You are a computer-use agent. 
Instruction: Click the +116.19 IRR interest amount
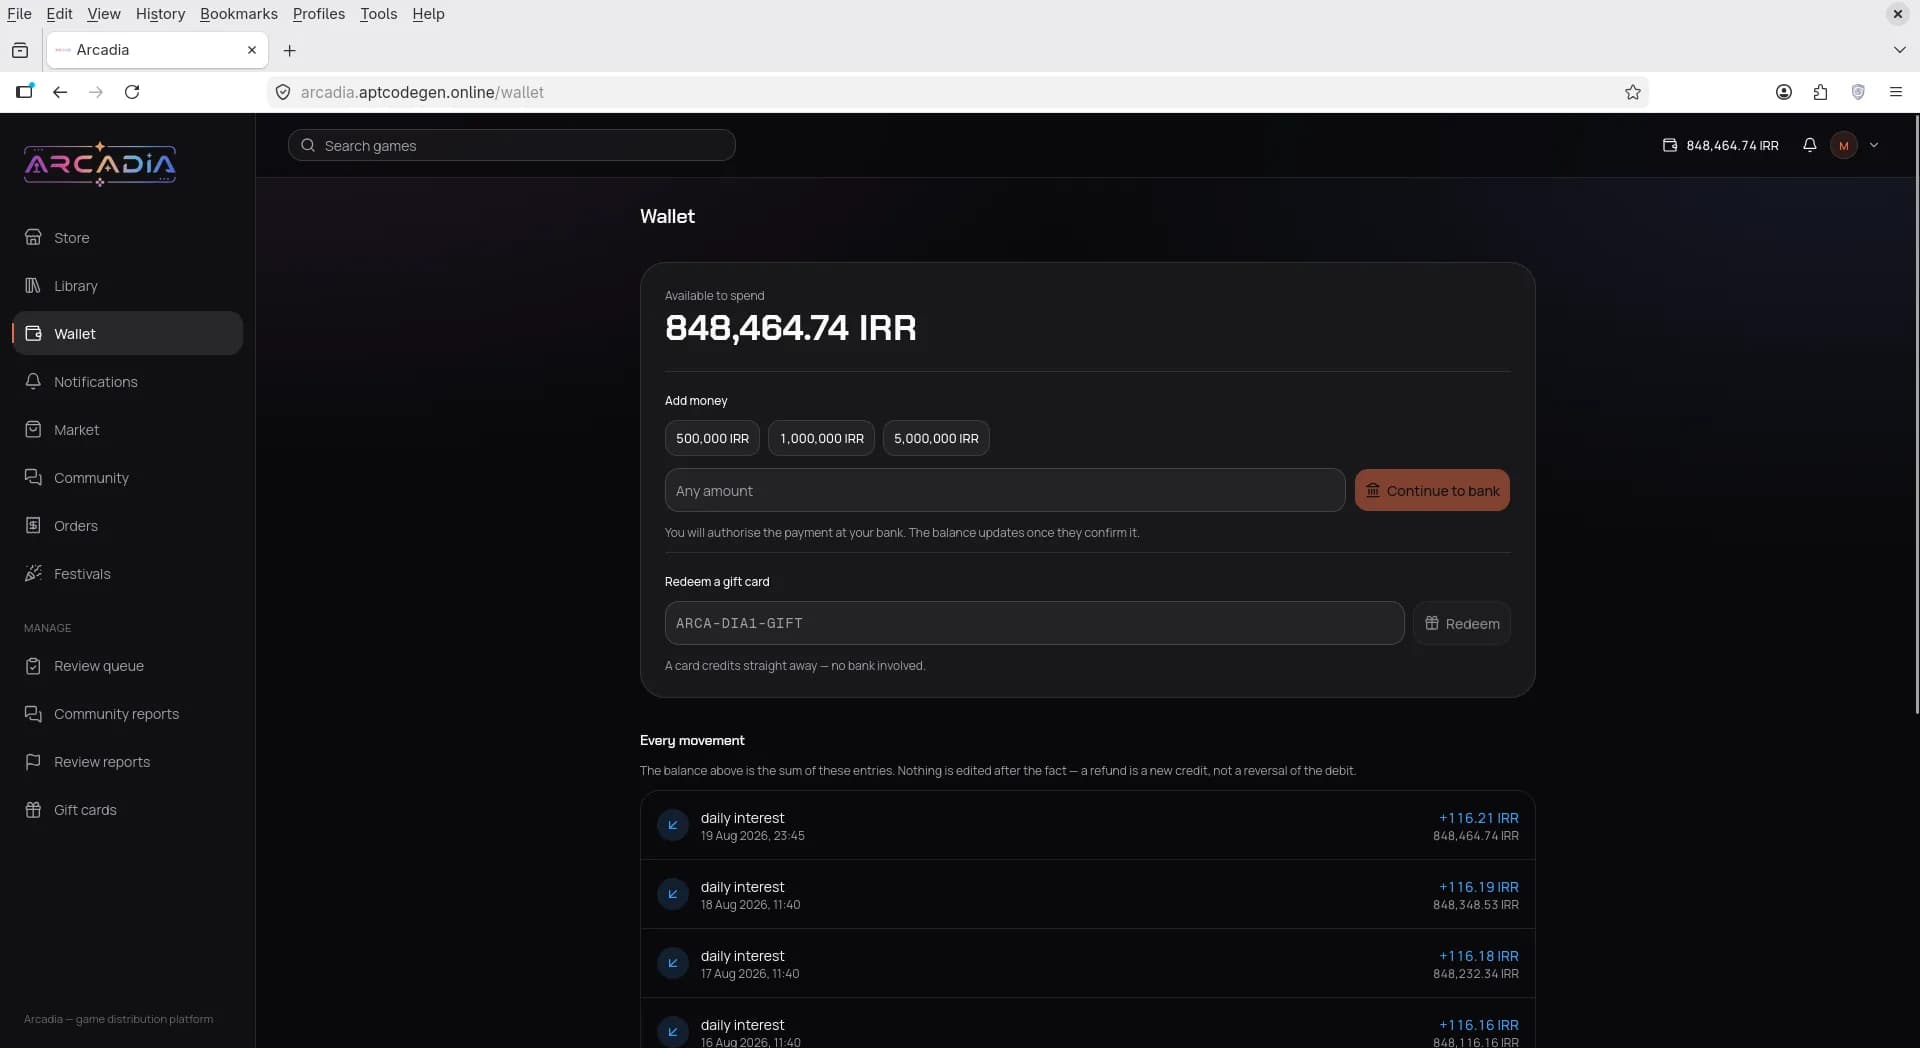[x=1478, y=887]
